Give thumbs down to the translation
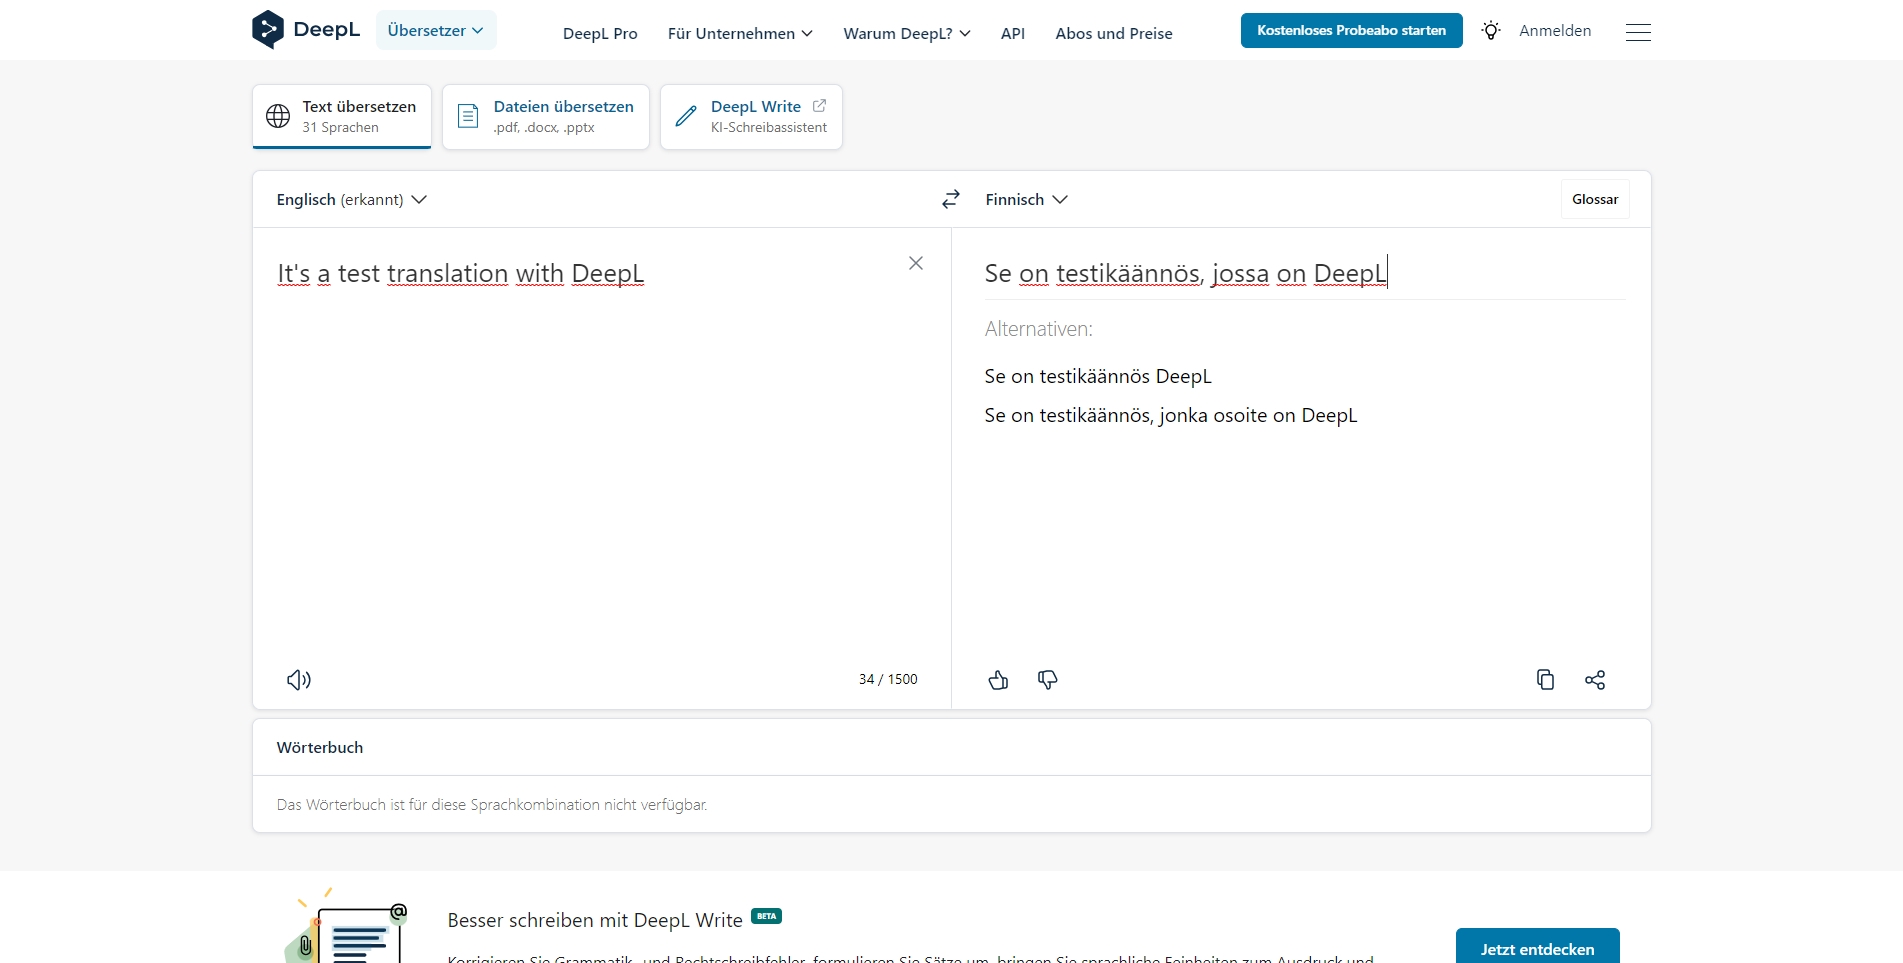 pos(1047,680)
